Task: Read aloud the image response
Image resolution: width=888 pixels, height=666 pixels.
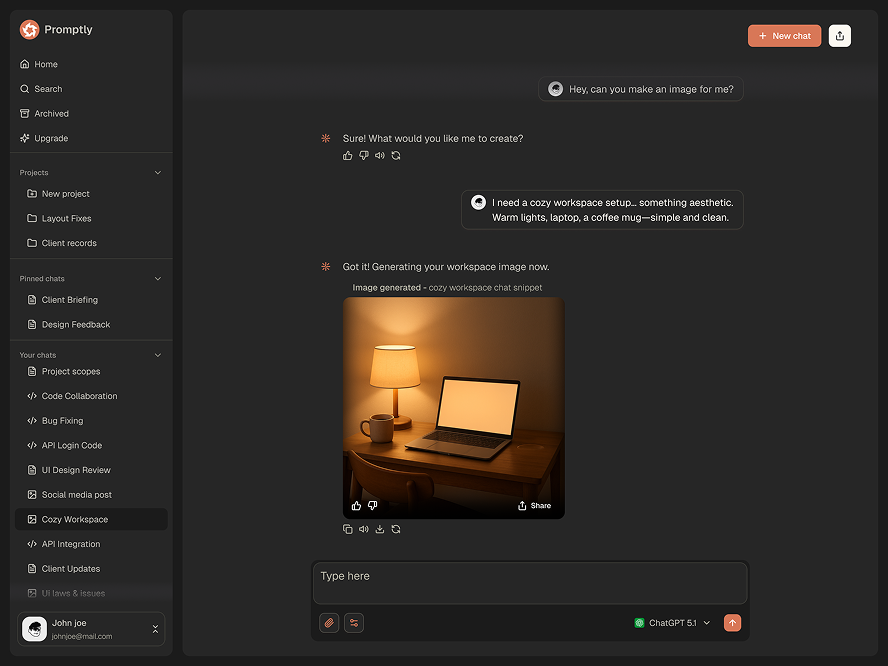Action: 364,529
